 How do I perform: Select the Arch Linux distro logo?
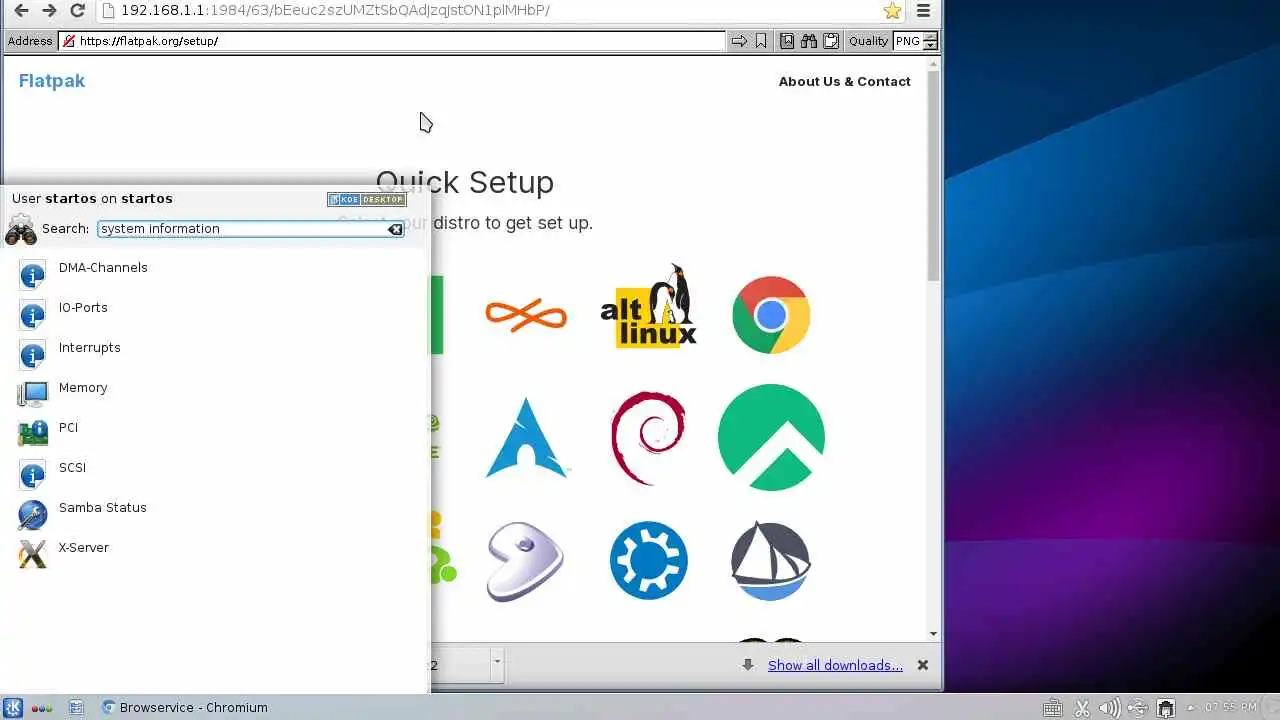(x=526, y=438)
